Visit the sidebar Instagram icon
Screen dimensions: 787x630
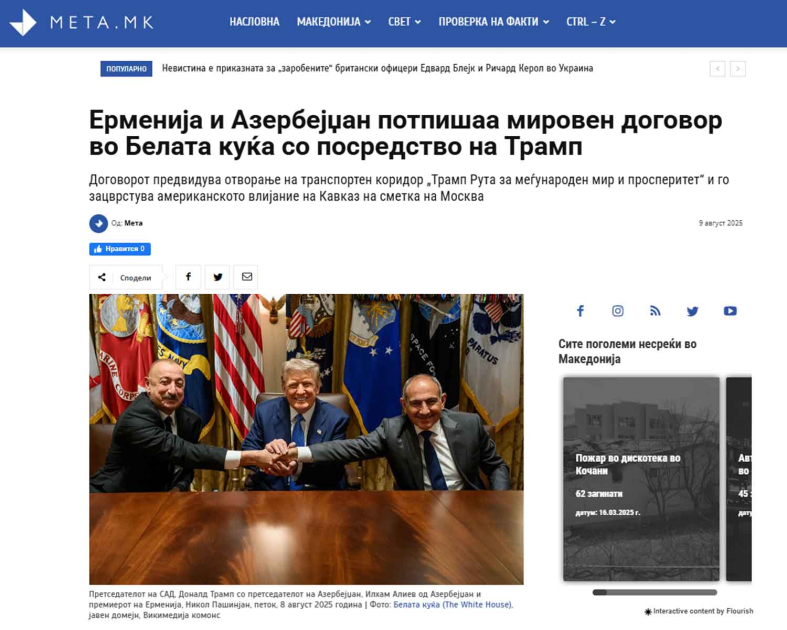tap(618, 311)
